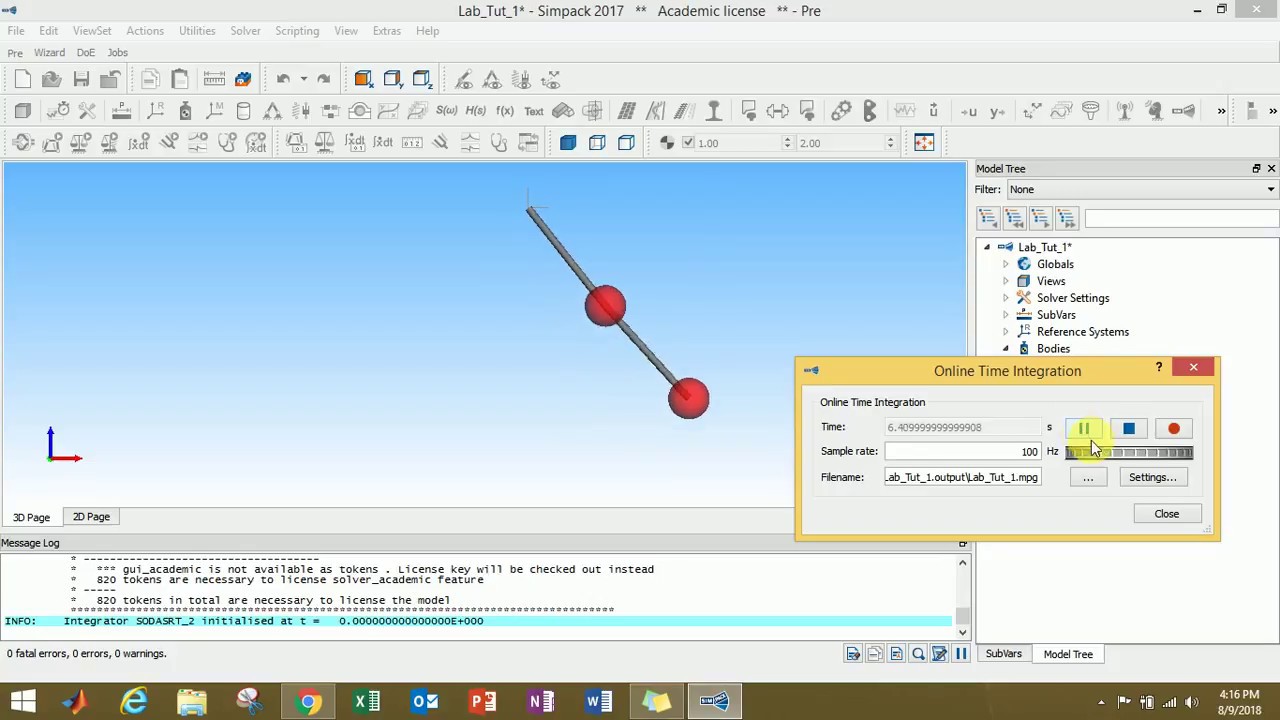Click the Save floppy disk icon
The width and height of the screenshot is (1280, 720).
(81, 79)
